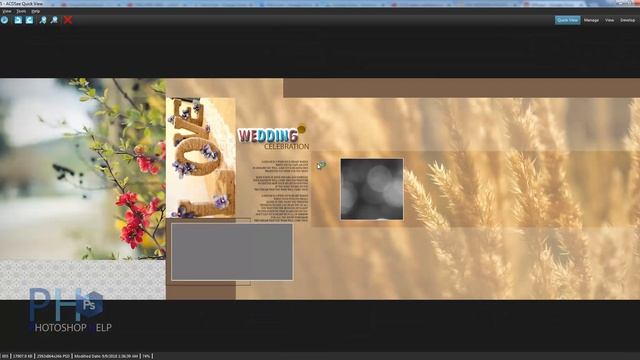Select the Quick View mode tab
The width and height of the screenshot is (640, 360).
point(567,20)
